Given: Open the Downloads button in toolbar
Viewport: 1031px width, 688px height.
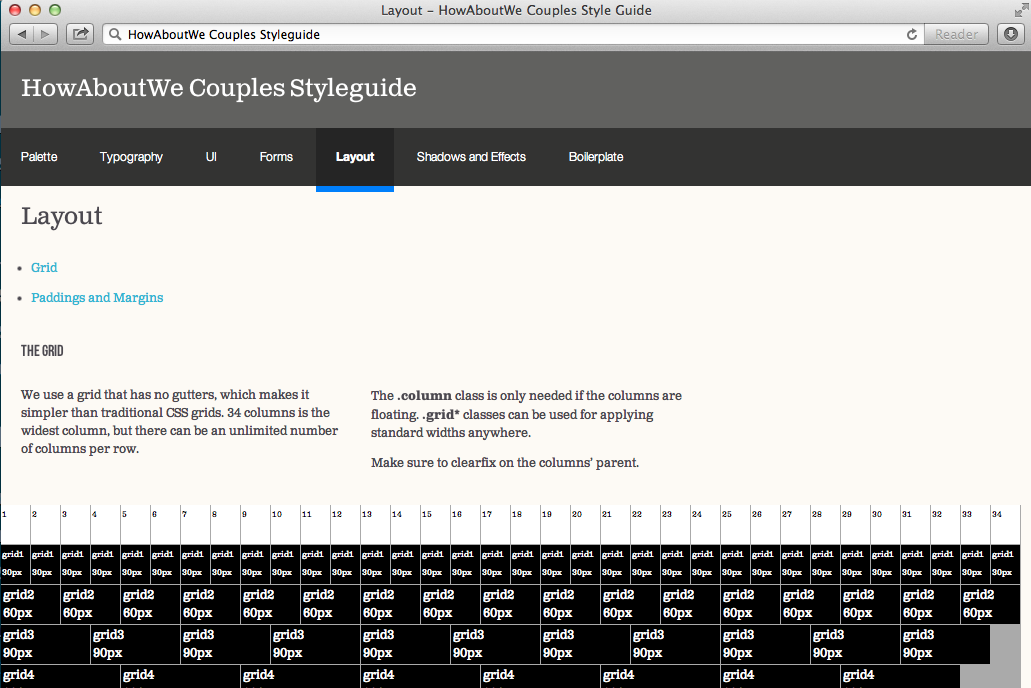Looking at the screenshot, I should (1011, 34).
